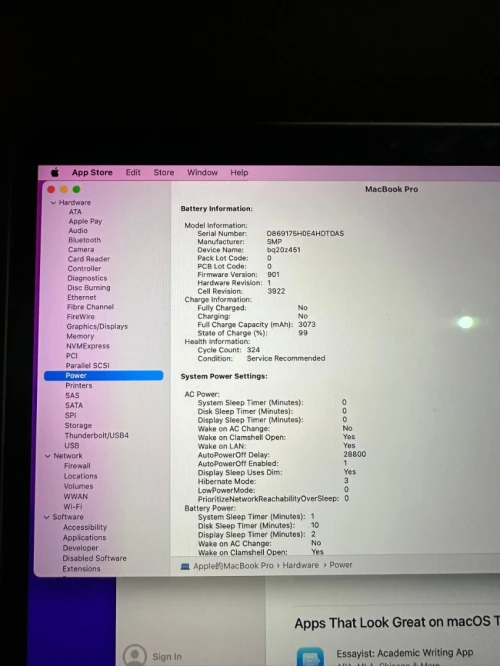
Task: Select Disc Burning in the sidebar
Action: (x=88, y=288)
